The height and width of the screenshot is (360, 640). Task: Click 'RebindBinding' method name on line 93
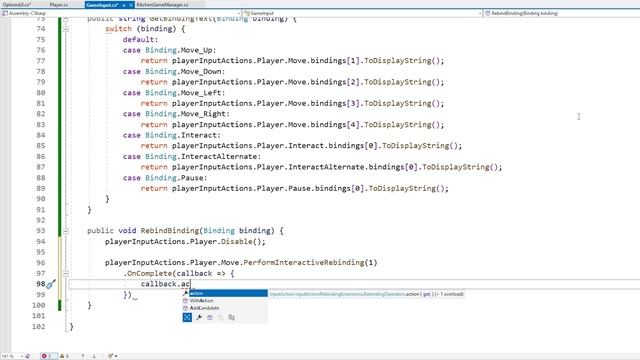[169, 231]
